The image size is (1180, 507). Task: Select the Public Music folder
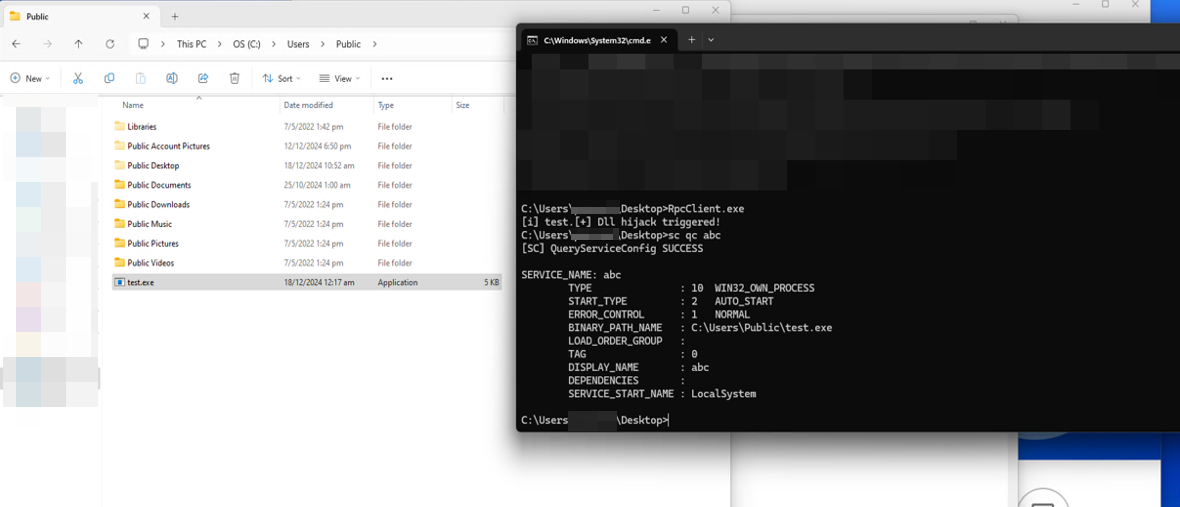(307, 224)
